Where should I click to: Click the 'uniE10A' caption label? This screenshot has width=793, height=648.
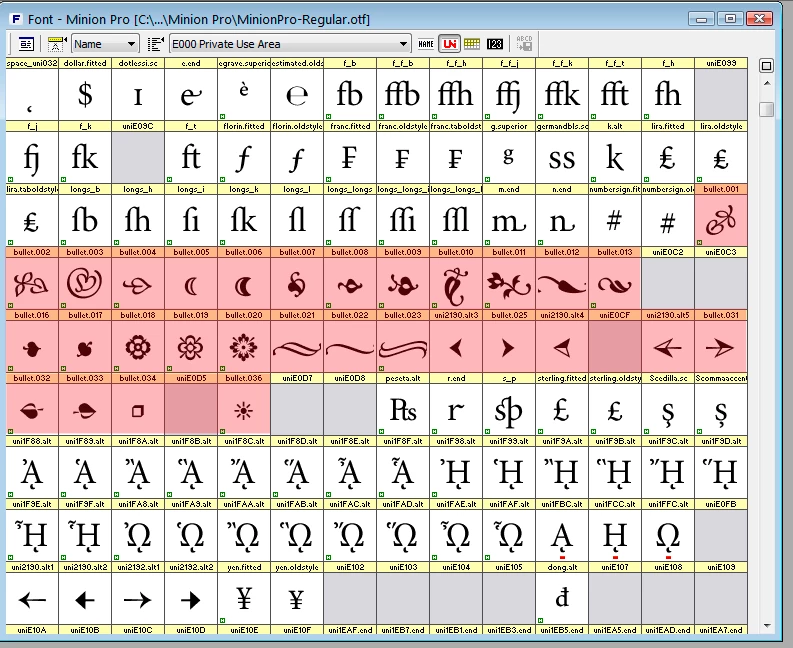pyautogui.click(x=32, y=630)
